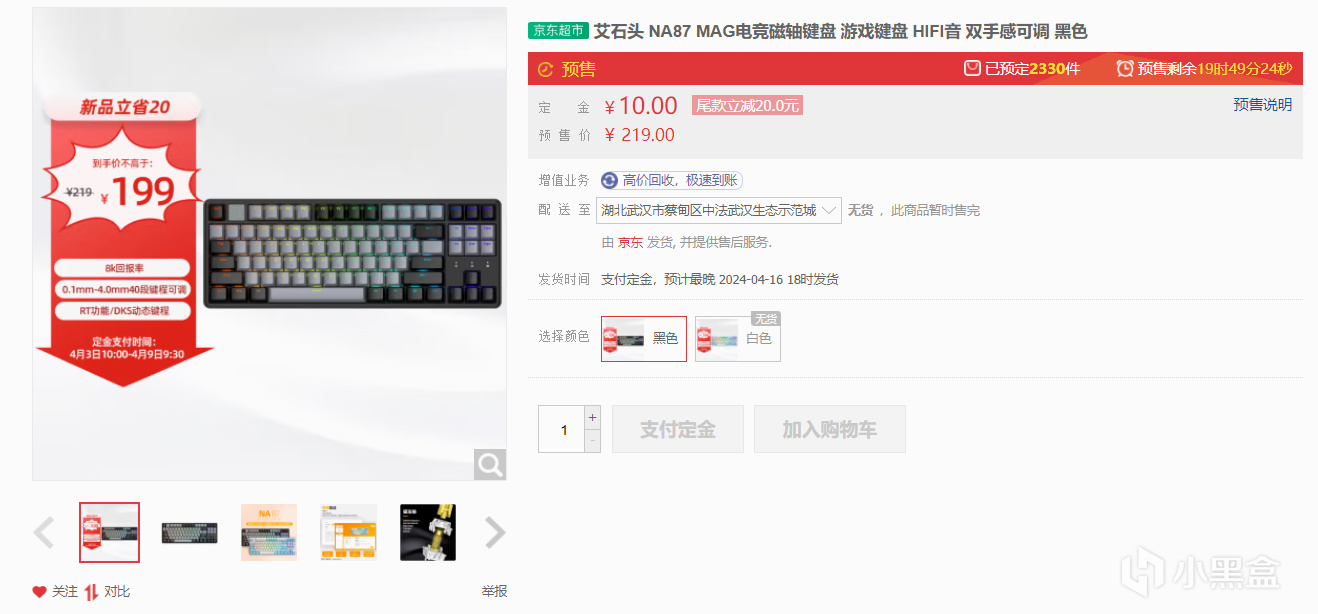
Task: Click the 已预定 bag icon
Action: click(x=972, y=68)
